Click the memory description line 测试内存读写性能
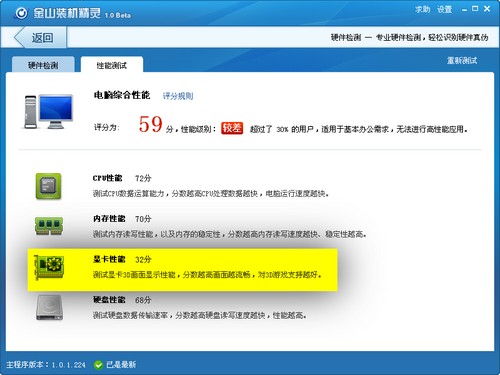The height and width of the screenshot is (375, 500). point(230,234)
